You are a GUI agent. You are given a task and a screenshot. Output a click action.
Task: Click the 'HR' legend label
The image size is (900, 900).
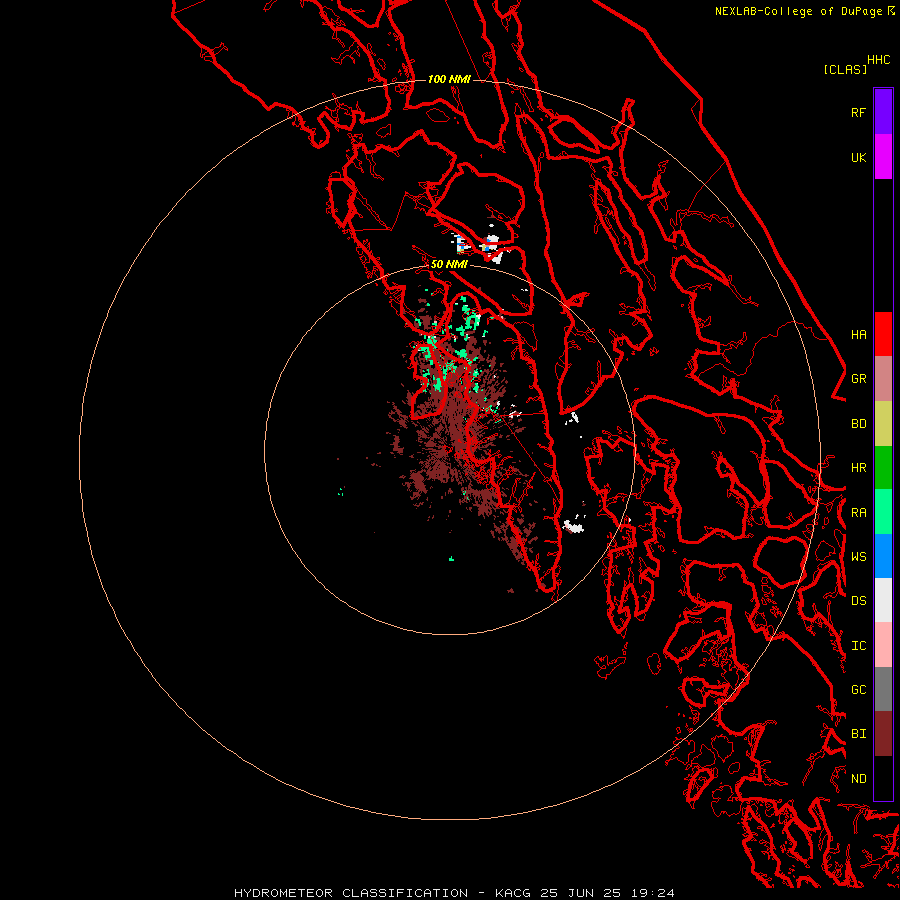point(858,468)
